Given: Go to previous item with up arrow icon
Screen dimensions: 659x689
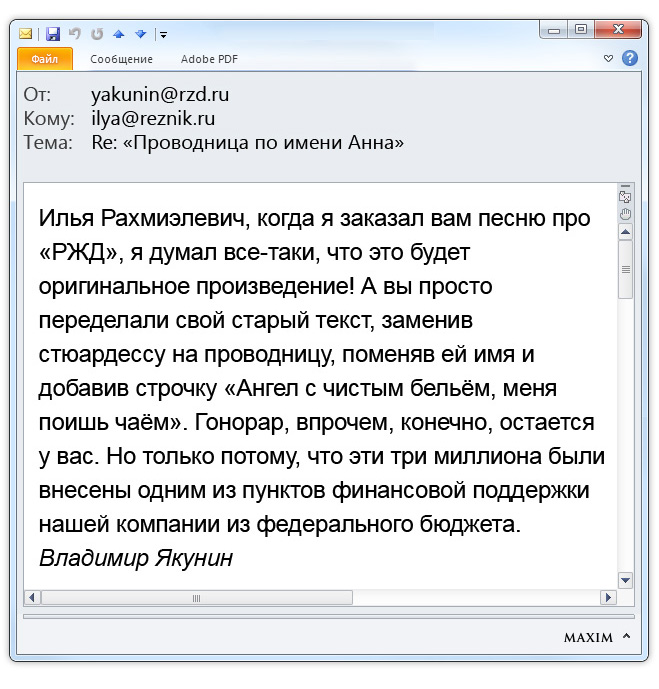Looking at the screenshot, I should (x=119, y=34).
